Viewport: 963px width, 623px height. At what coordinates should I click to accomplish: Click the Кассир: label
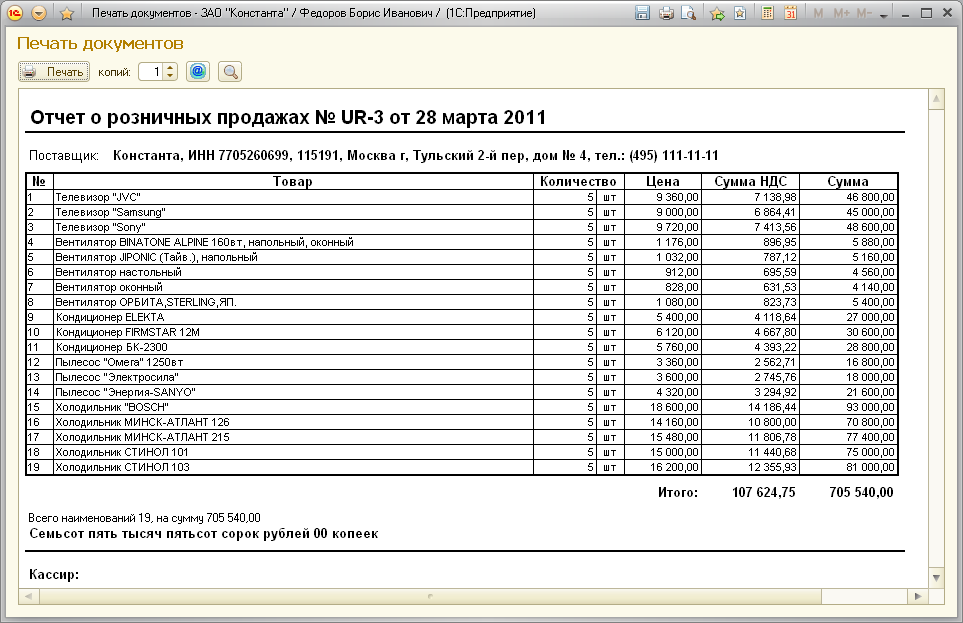tap(54, 574)
